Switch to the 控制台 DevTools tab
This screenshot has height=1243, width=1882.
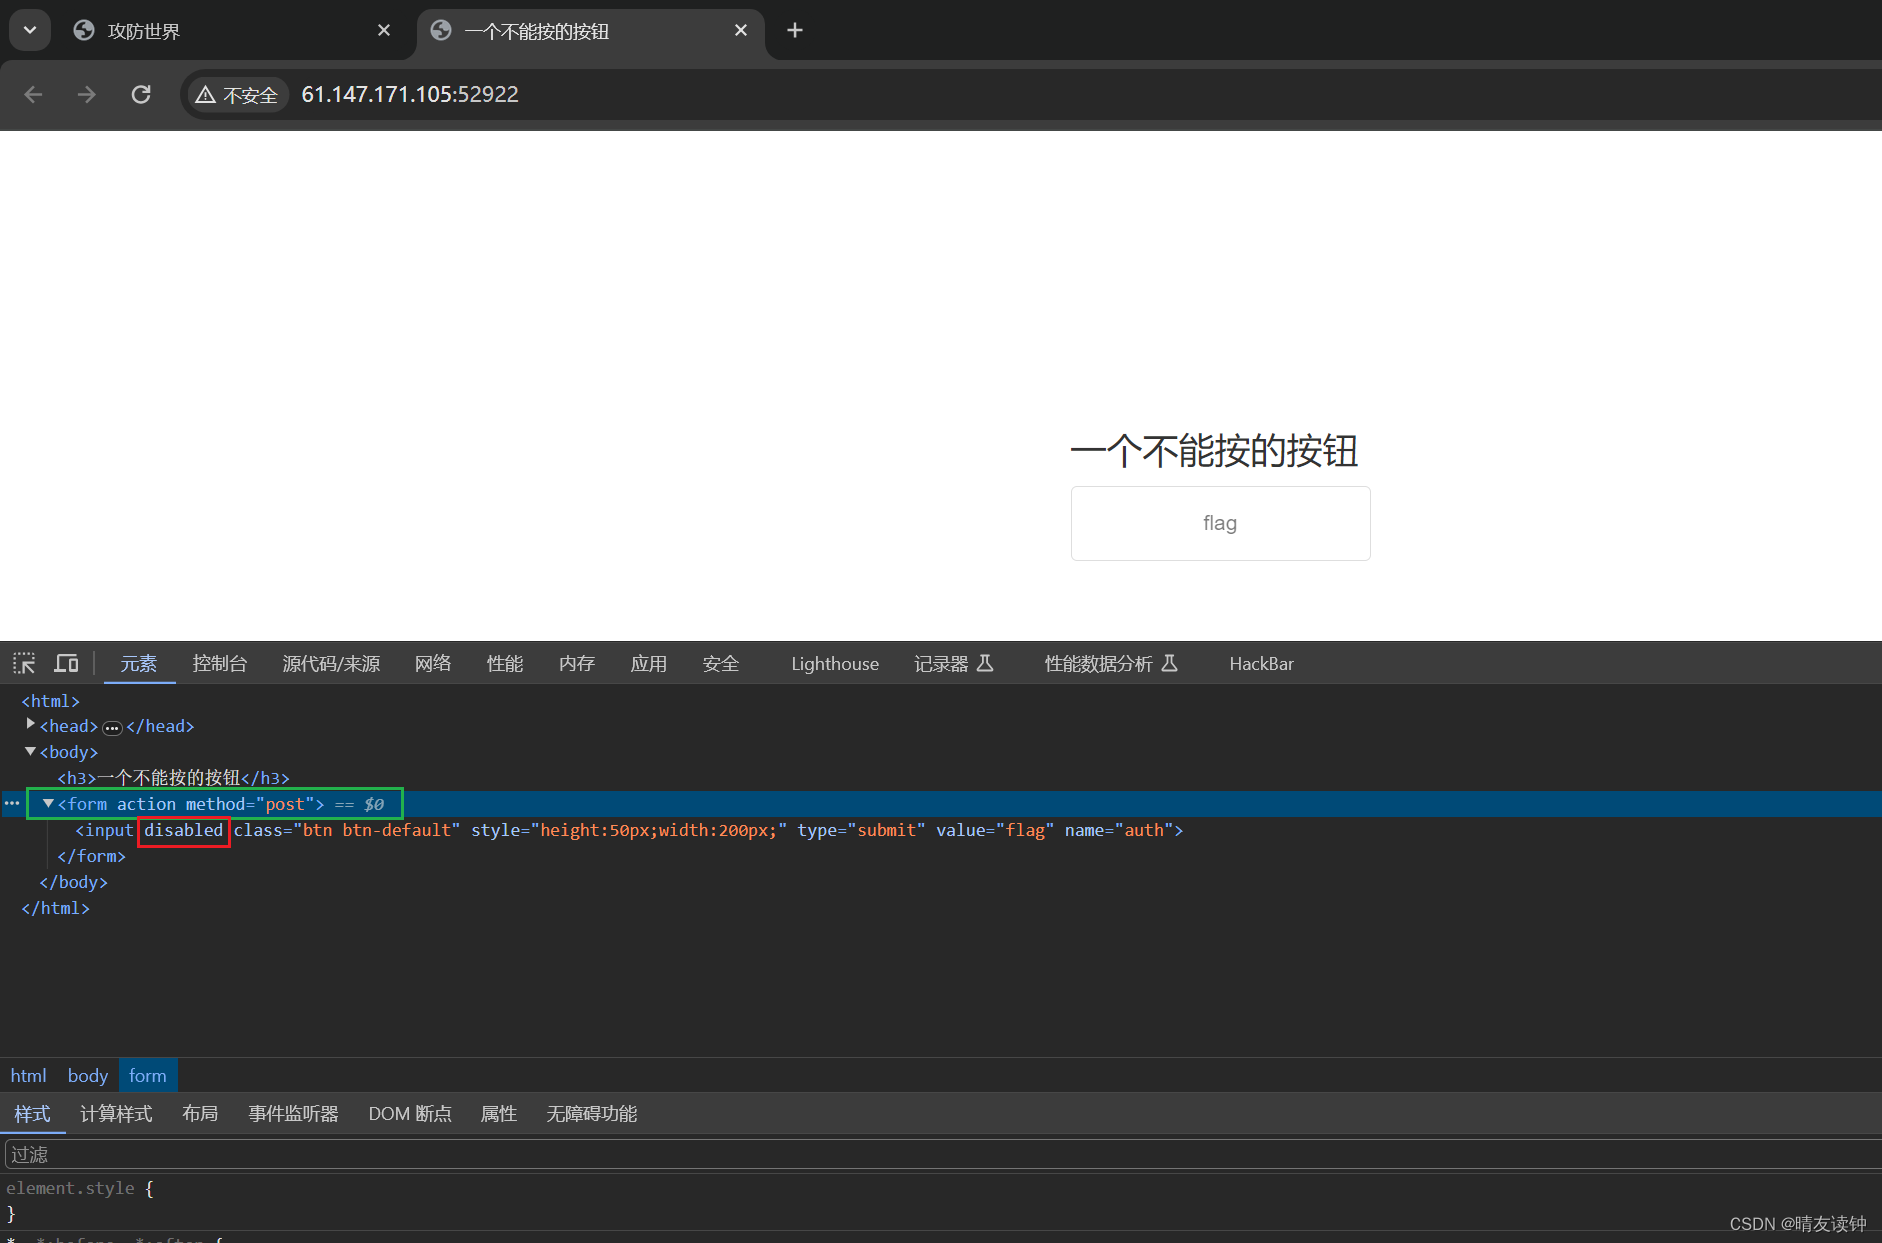[x=220, y=663]
